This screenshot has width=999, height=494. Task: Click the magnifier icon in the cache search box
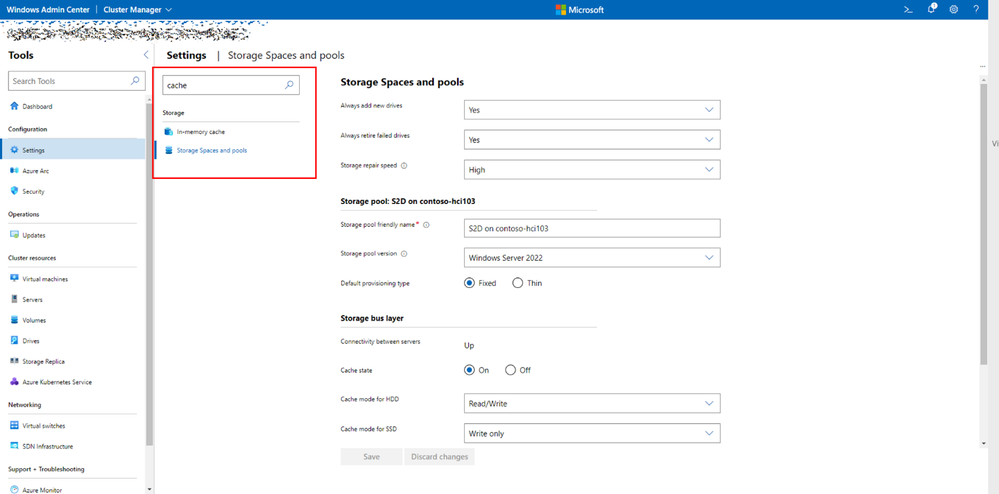click(x=289, y=85)
